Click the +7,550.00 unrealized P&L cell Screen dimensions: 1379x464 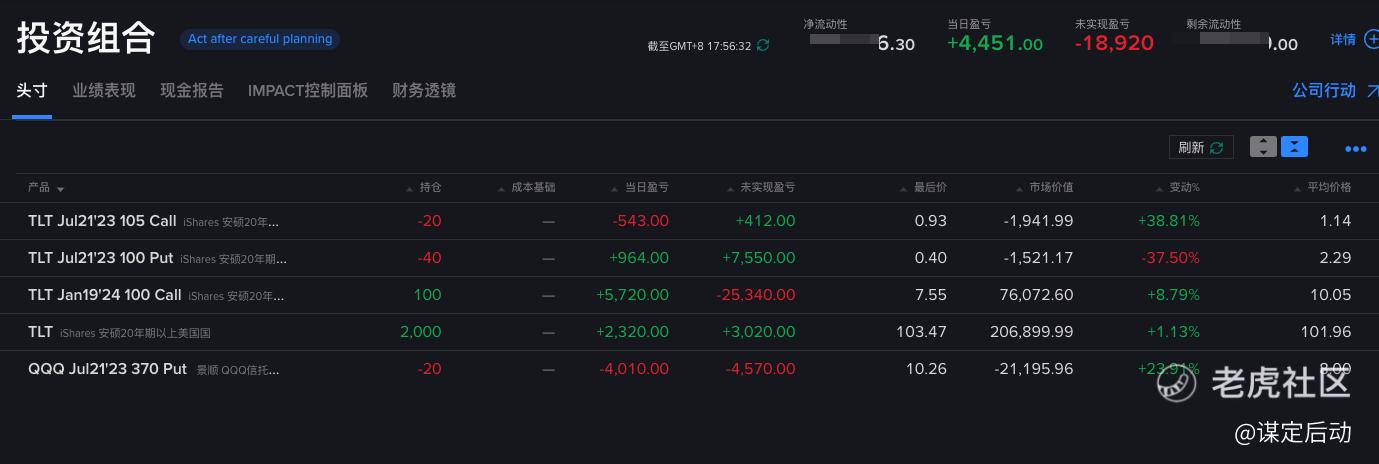(759, 258)
